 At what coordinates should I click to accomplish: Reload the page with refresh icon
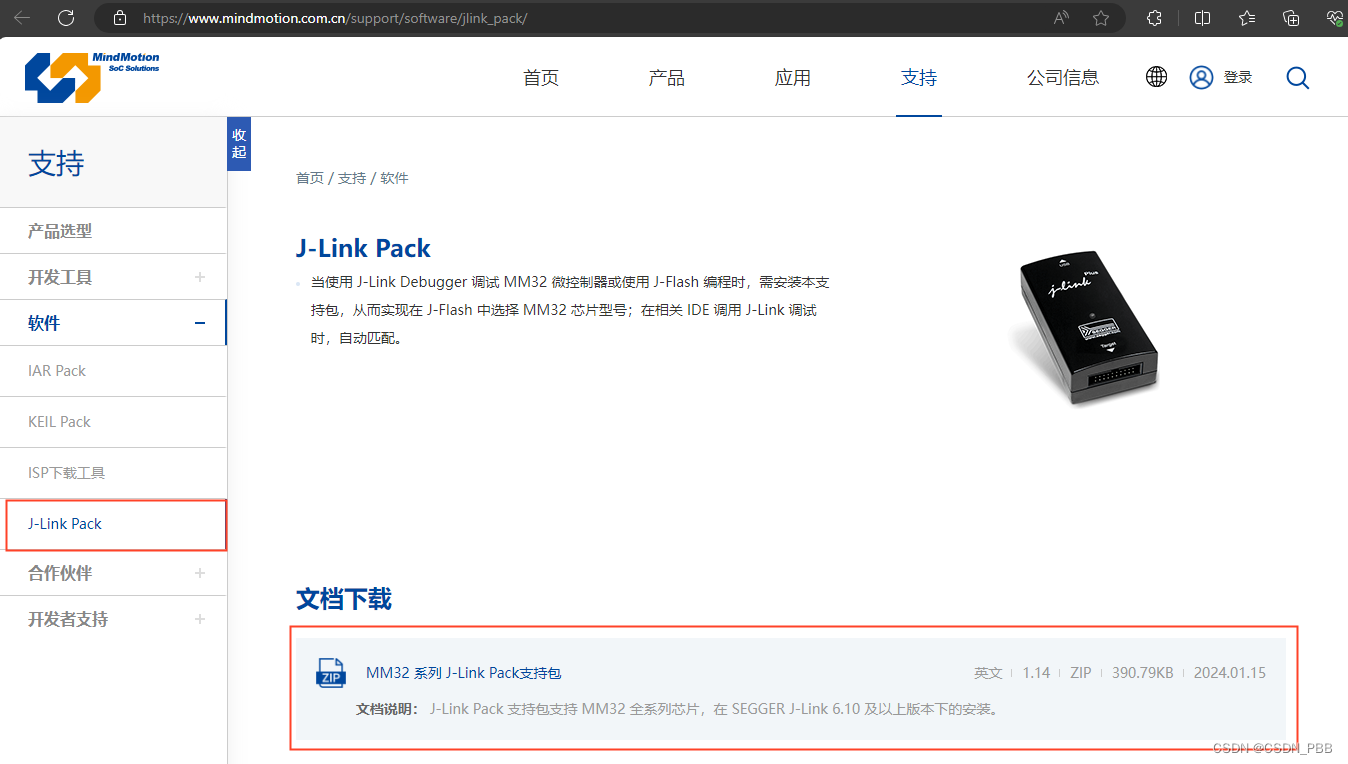click(66, 18)
